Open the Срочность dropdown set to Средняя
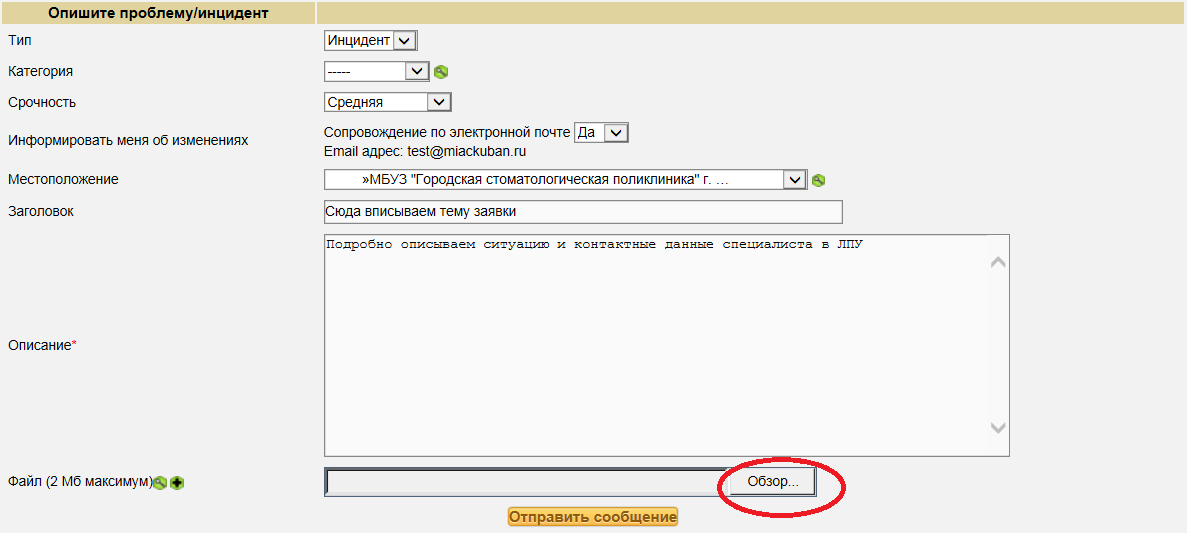This screenshot has height=535, width=1191. click(388, 102)
